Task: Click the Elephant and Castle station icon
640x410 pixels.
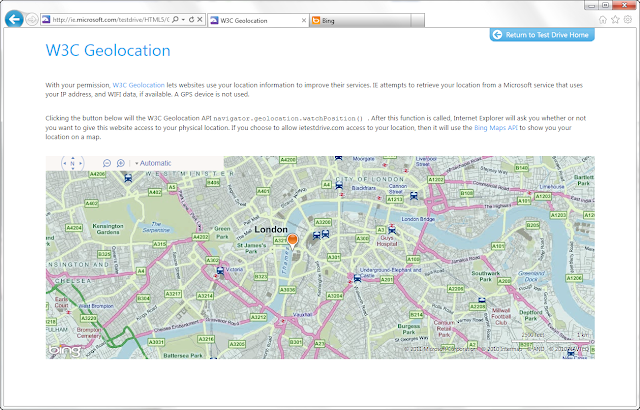Action: pyautogui.click(x=357, y=278)
